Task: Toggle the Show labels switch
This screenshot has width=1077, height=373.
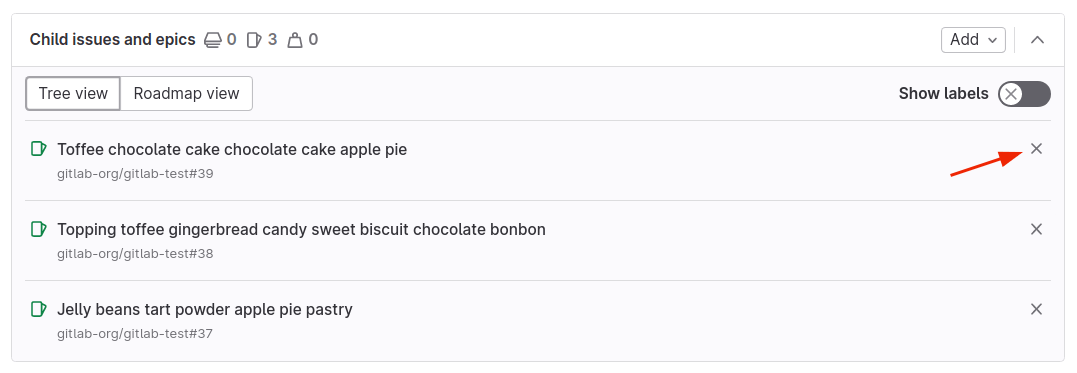Action: coord(1024,94)
